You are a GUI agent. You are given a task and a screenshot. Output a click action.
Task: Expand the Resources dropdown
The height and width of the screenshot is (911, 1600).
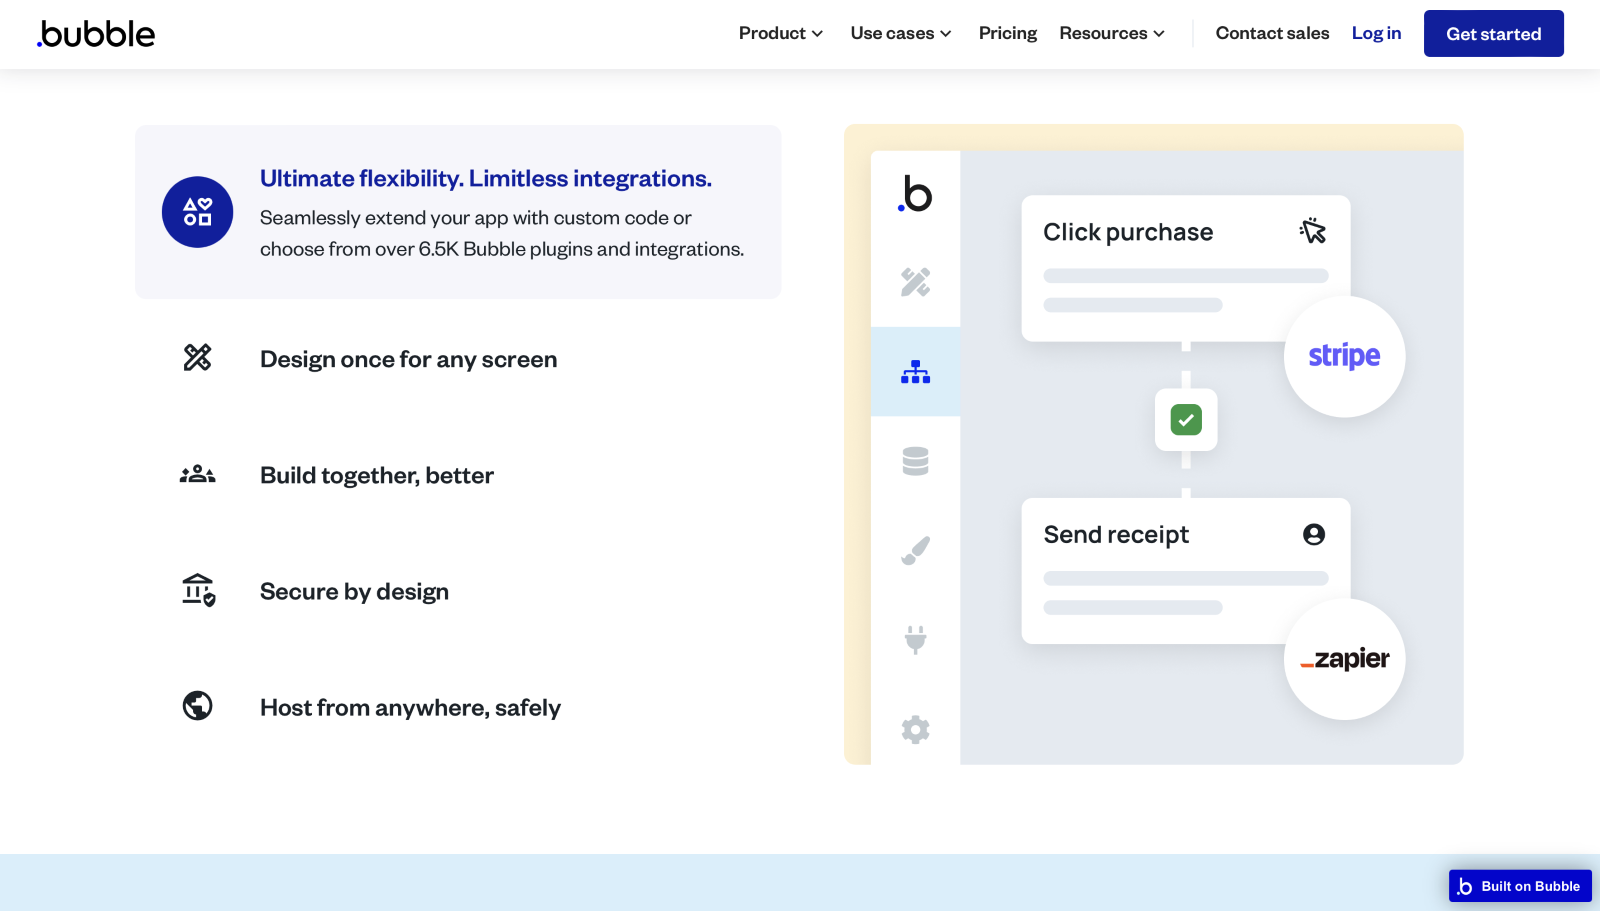(1112, 33)
